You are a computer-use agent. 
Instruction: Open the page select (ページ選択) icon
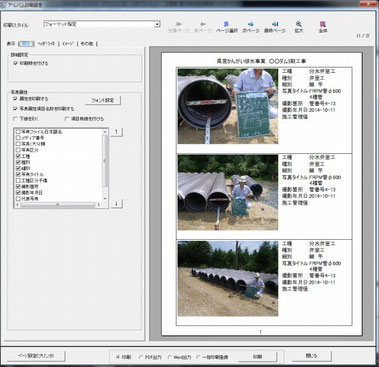click(227, 24)
